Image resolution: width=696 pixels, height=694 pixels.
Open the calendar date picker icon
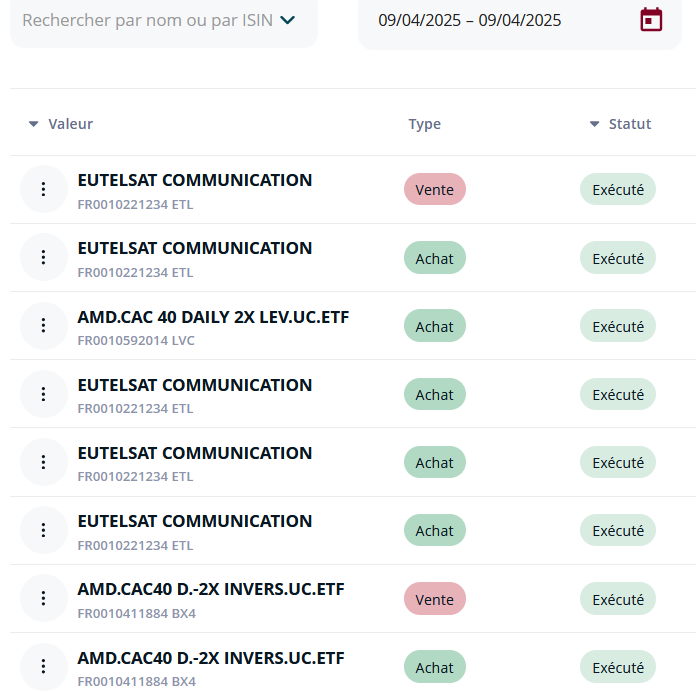click(x=651, y=20)
